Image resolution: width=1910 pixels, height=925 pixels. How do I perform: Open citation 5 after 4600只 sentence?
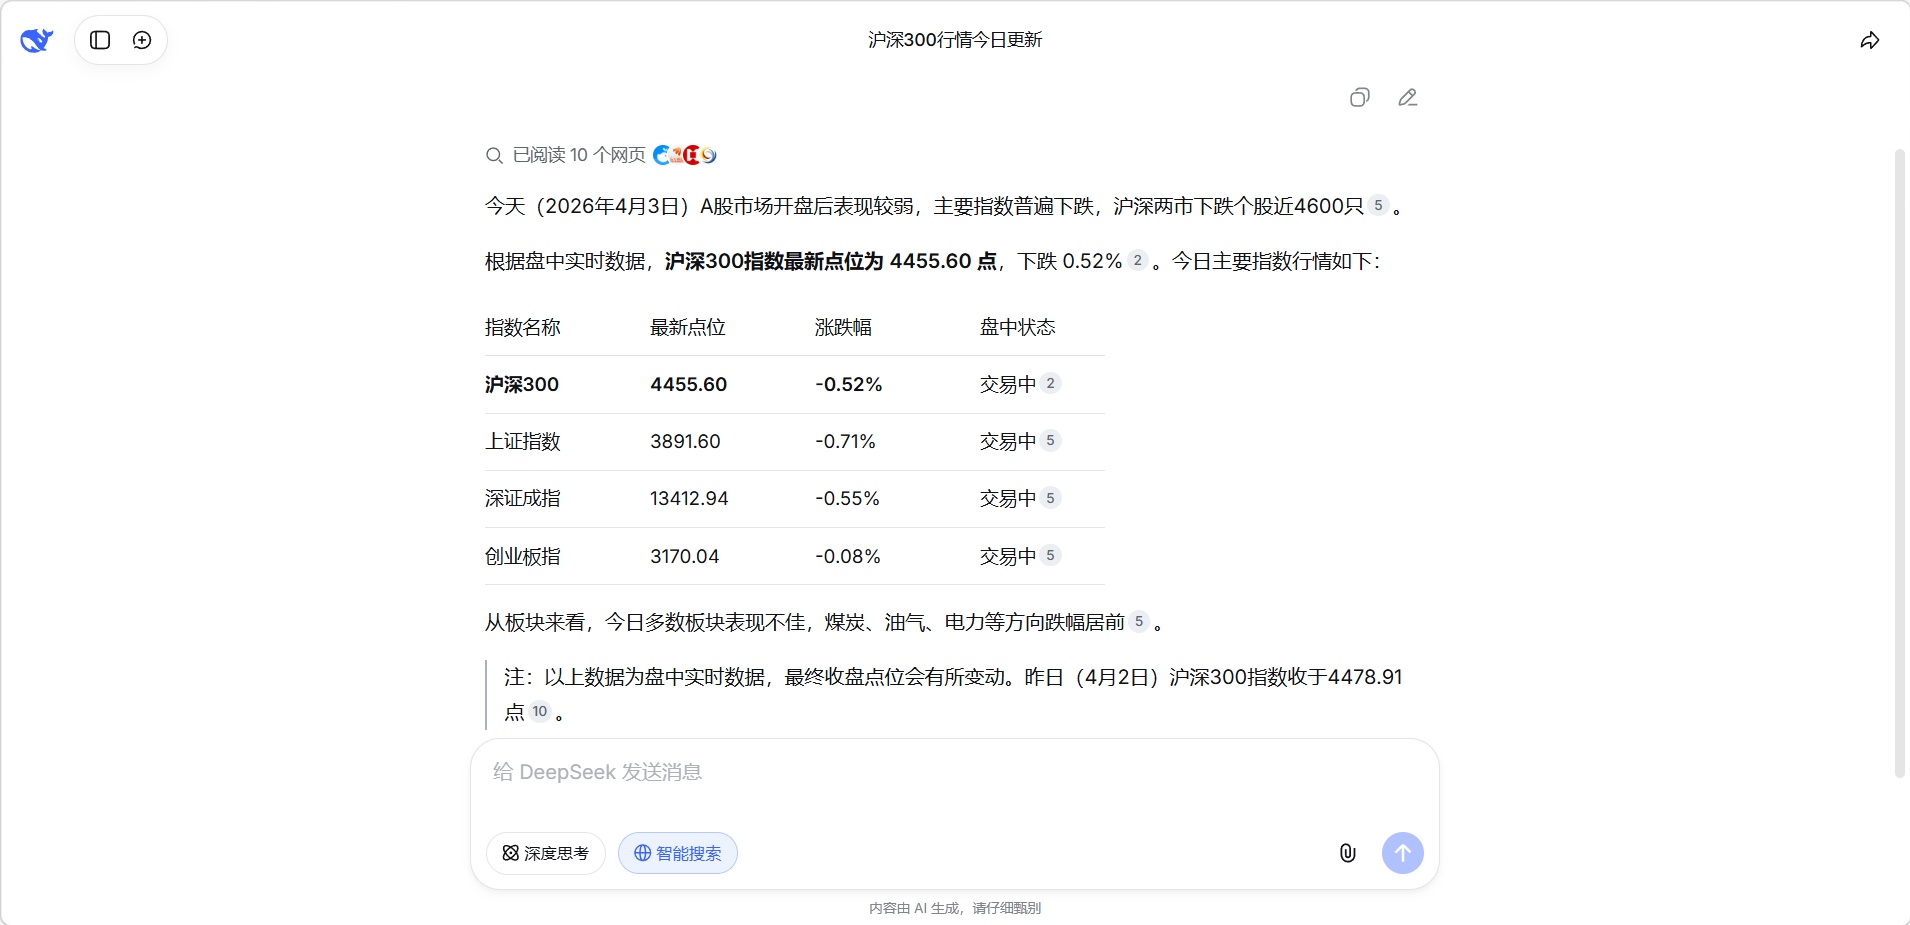coord(1378,205)
